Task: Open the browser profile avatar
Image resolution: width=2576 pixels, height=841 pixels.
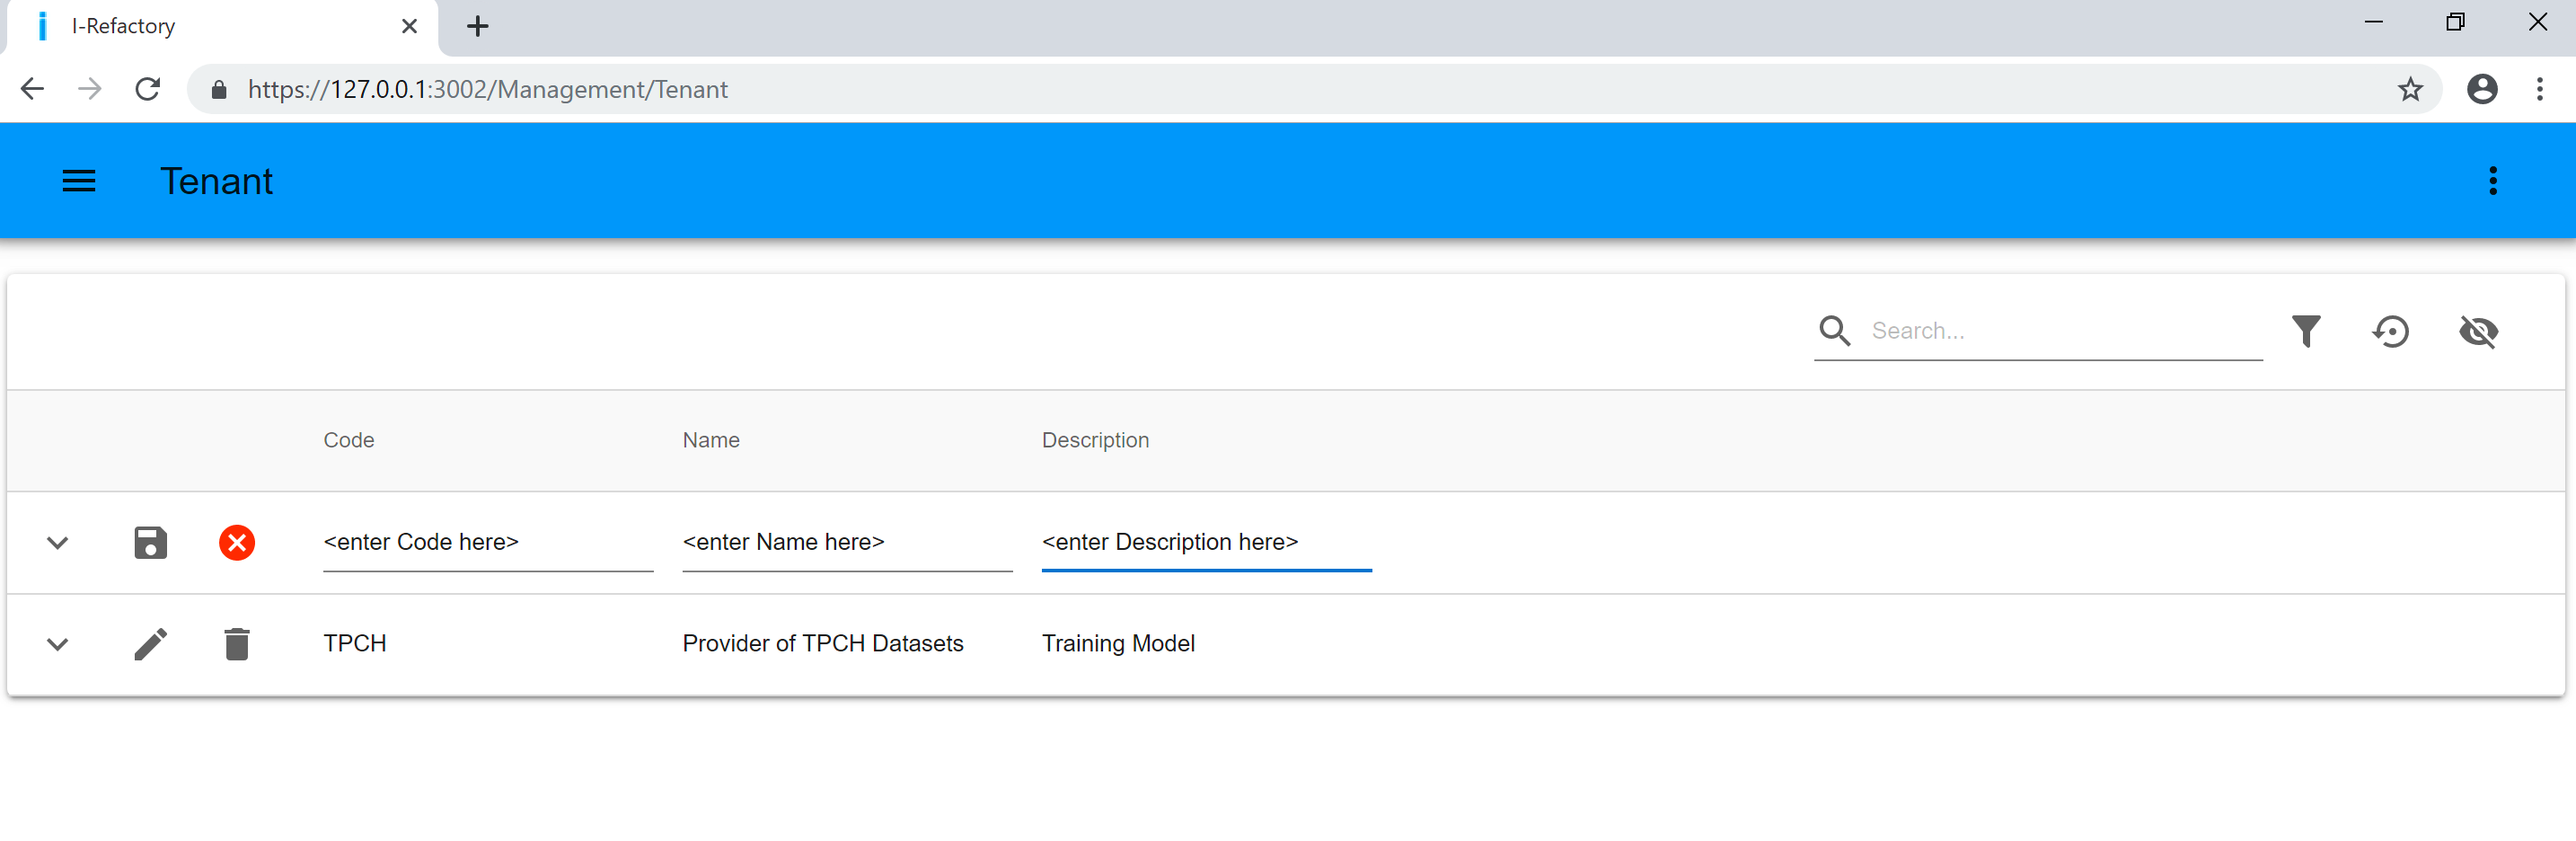Action: (2482, 89)
